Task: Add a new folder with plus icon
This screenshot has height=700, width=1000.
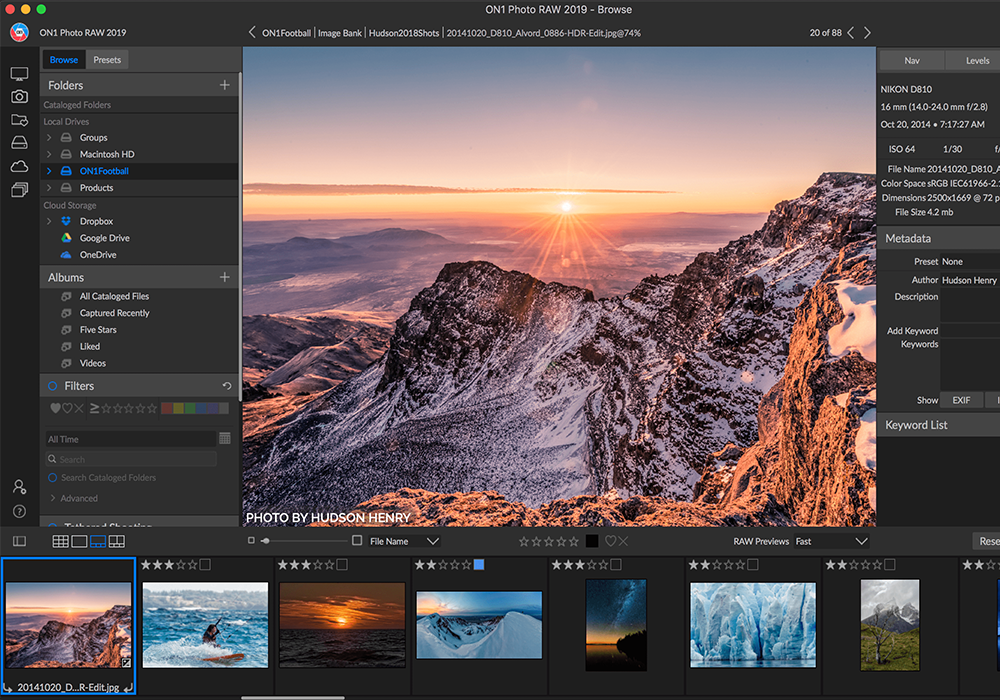Action: pyautogui.click(x=224, y=85)
